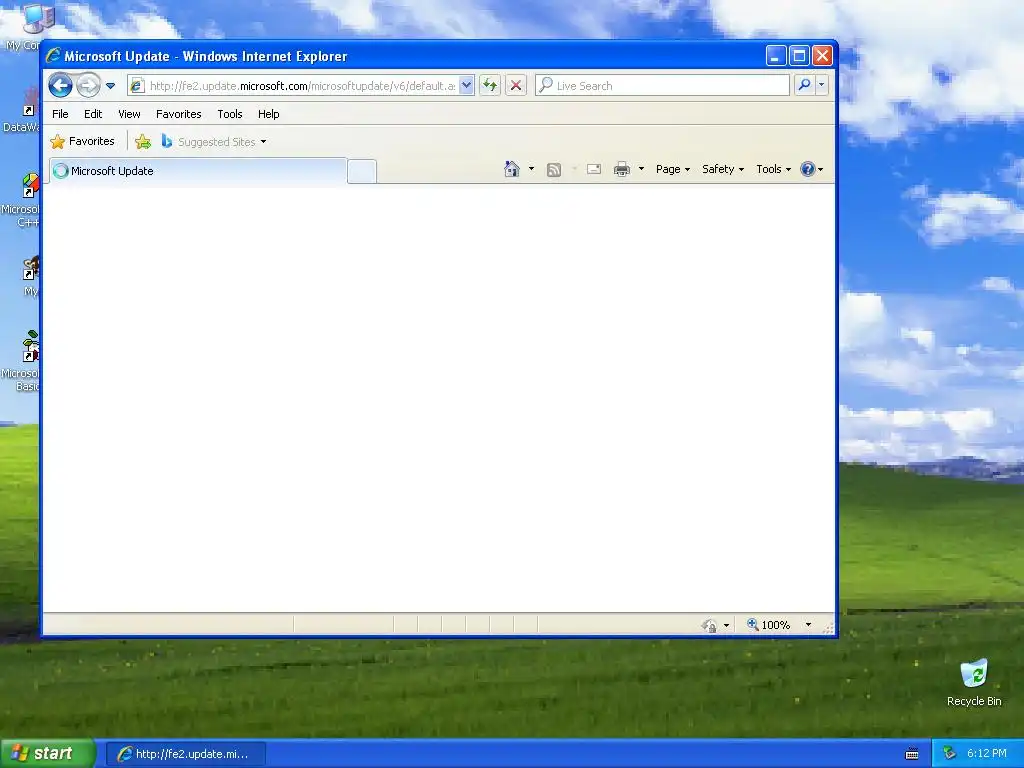Click the status bar security zone icon
The image size is (1024, 768).
tap(709, 626)
